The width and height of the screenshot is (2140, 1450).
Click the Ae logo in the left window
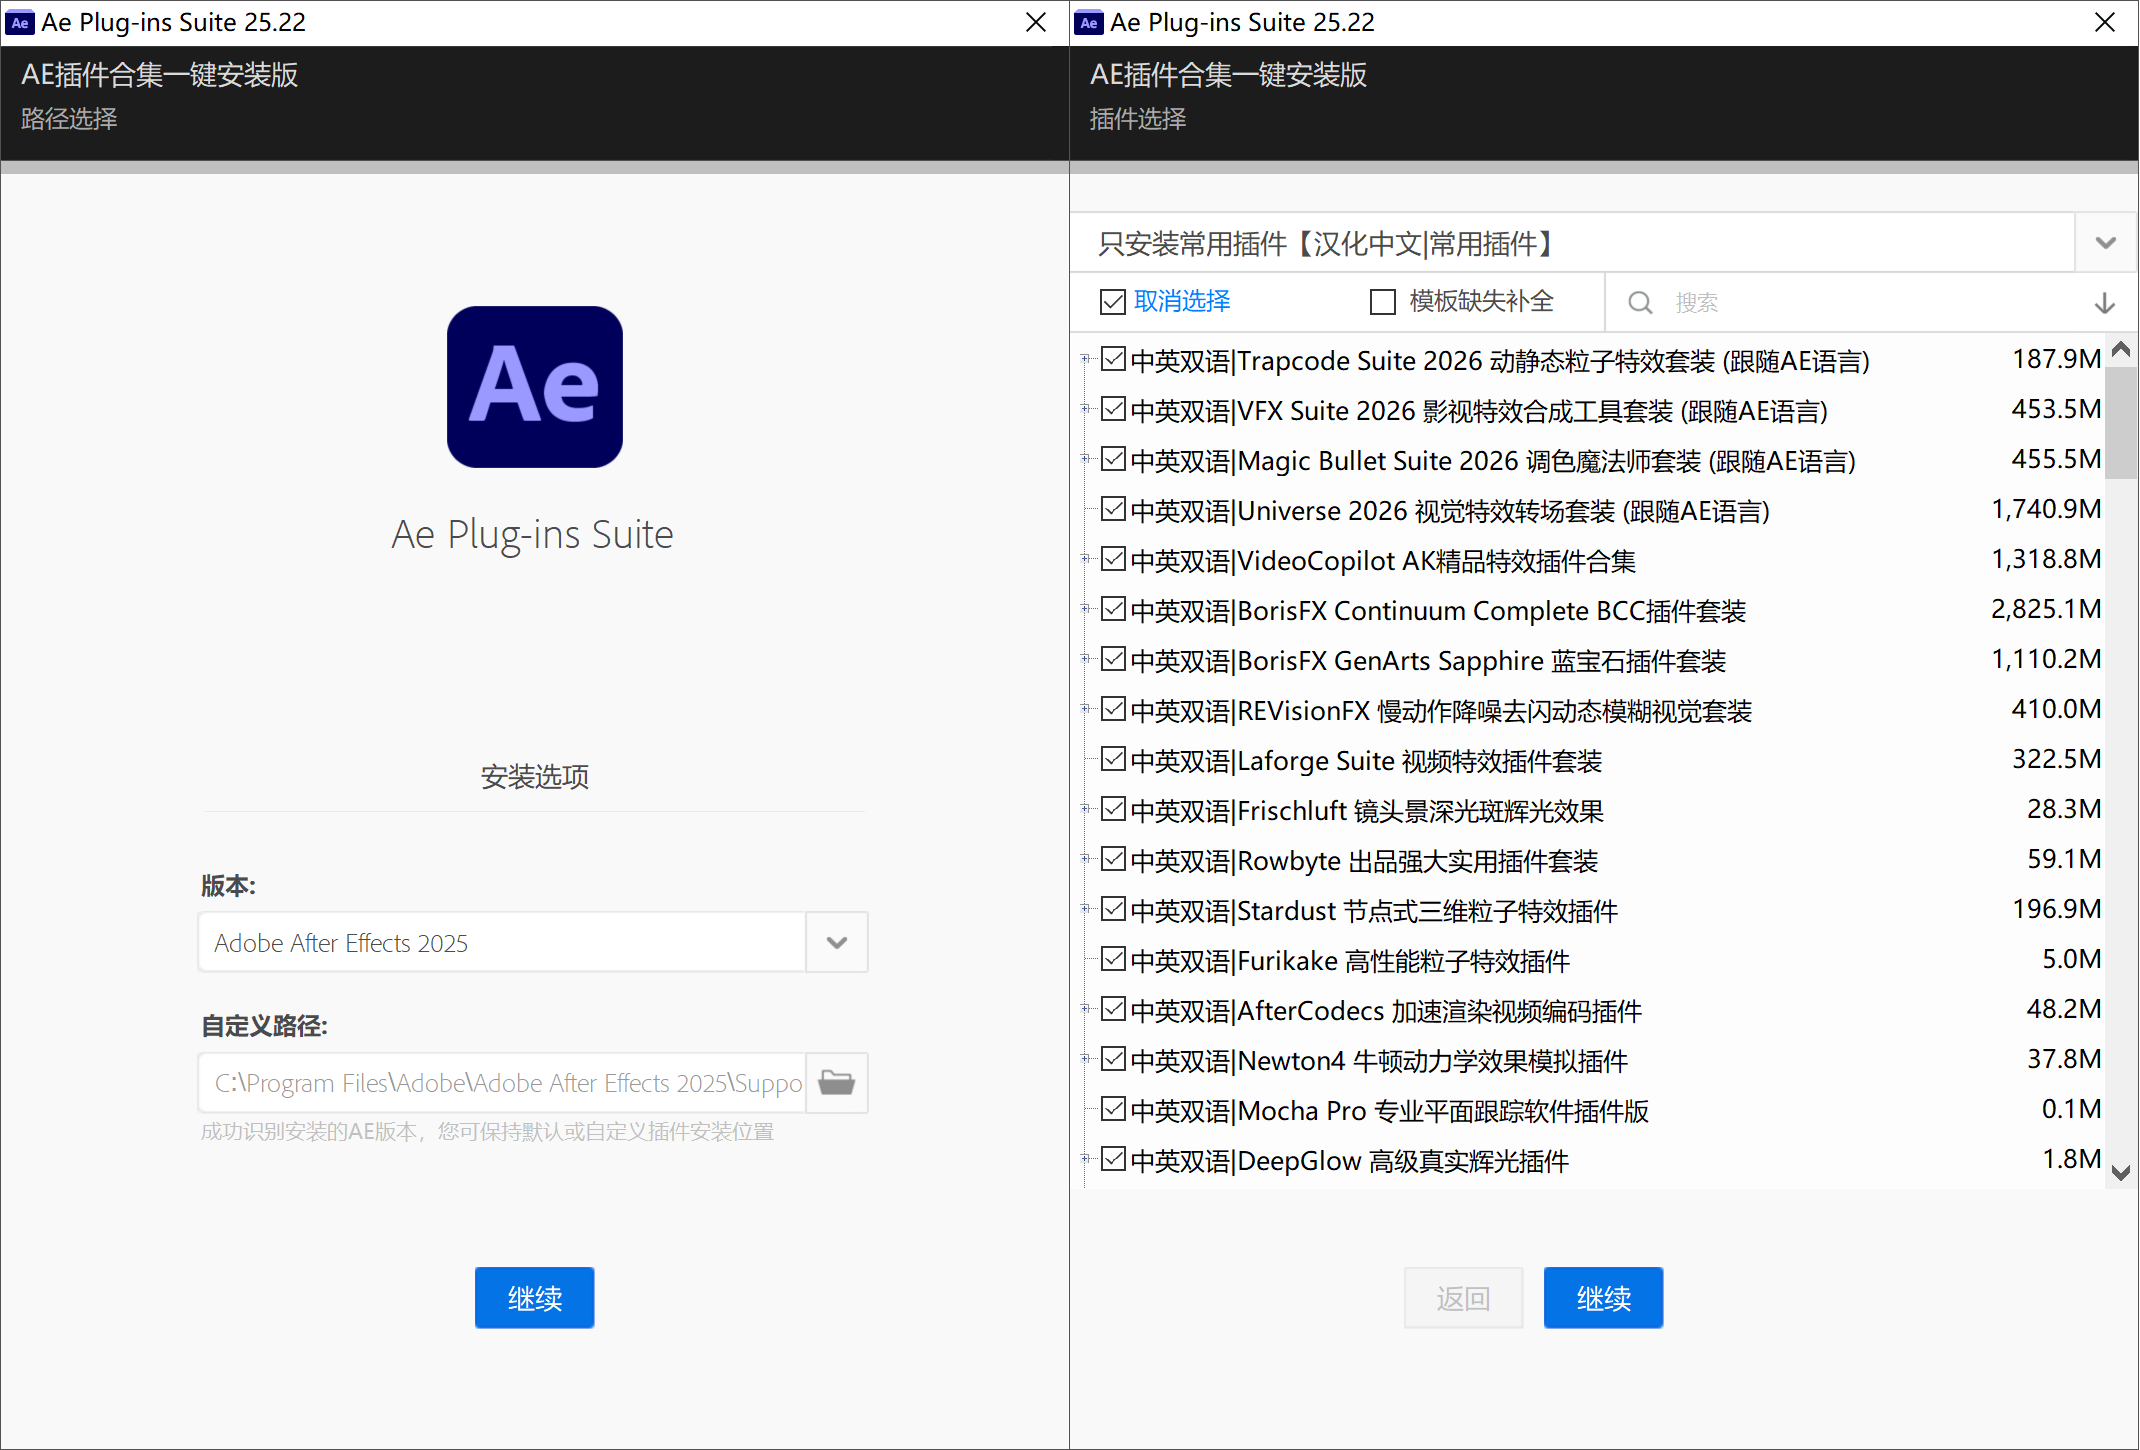pyautogui.click(x=534, y=387)
